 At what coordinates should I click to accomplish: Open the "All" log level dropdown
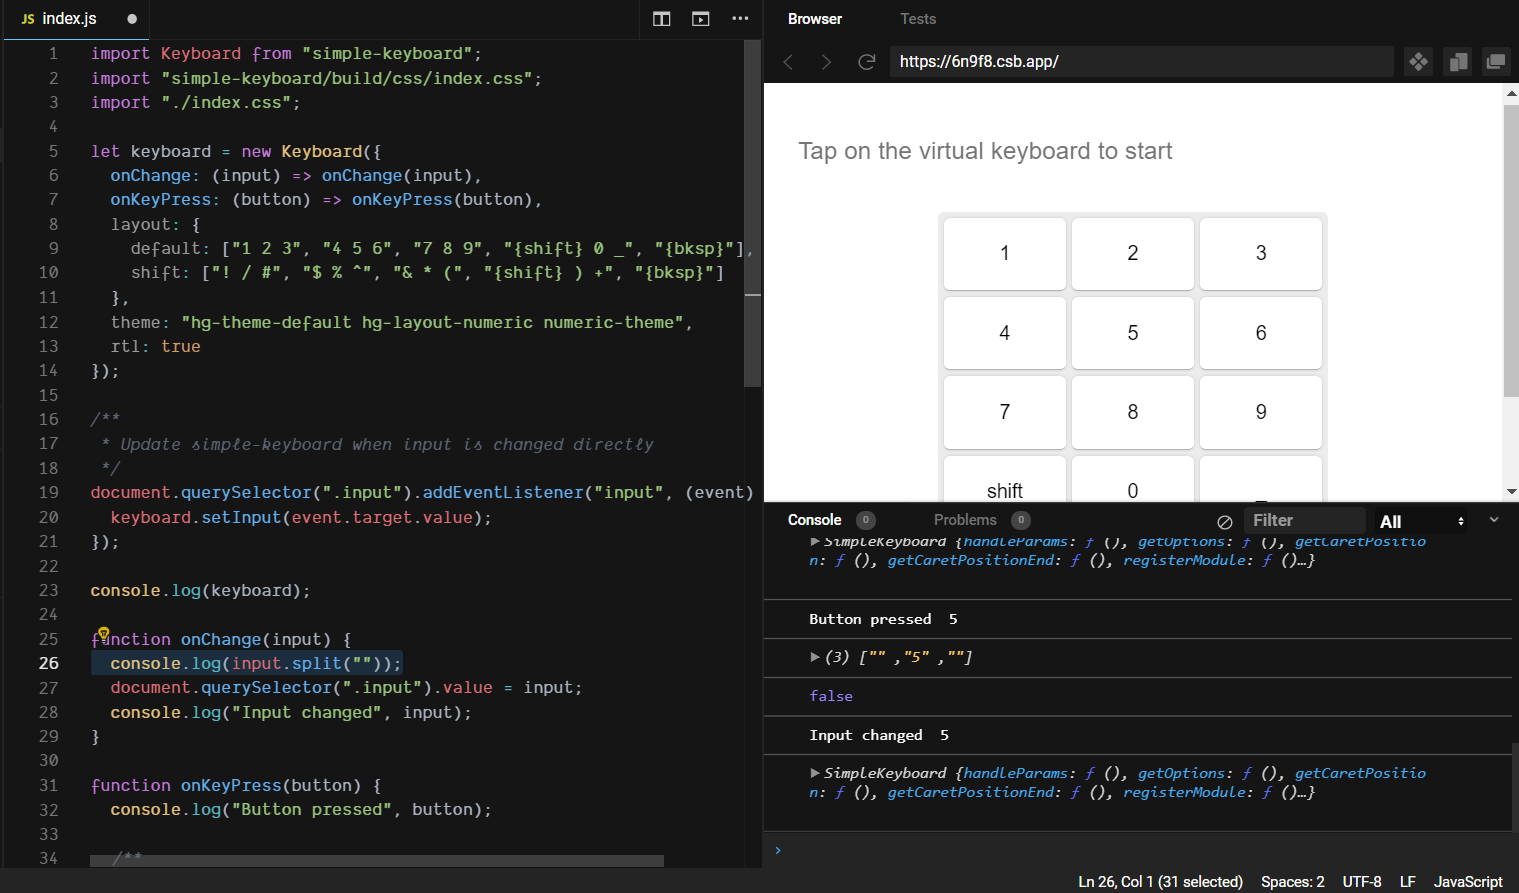(1418, 520)
